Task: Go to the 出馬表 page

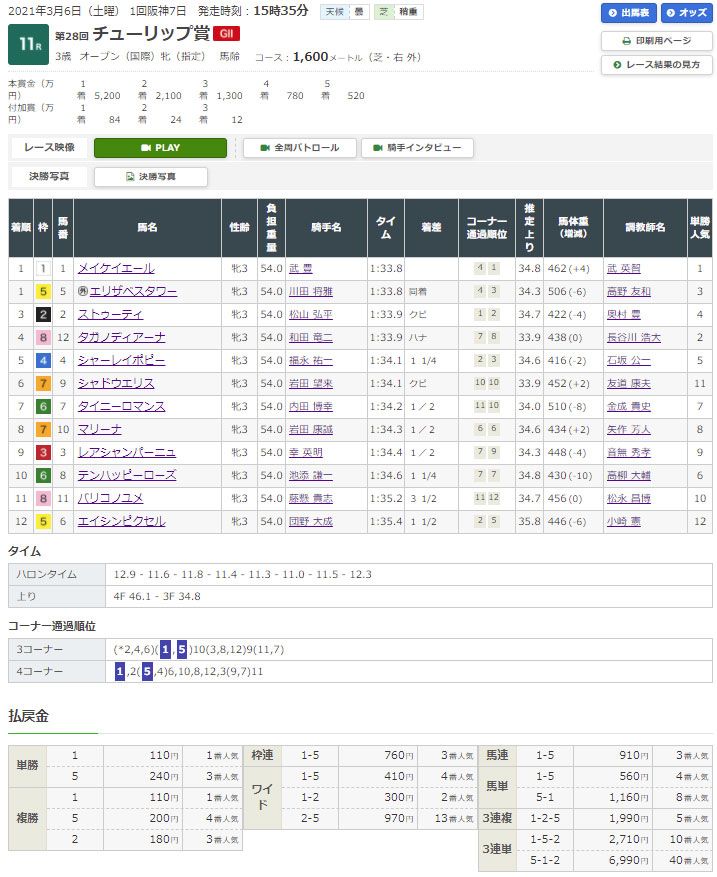Action: pyautogui.click(x=629, y=13)
